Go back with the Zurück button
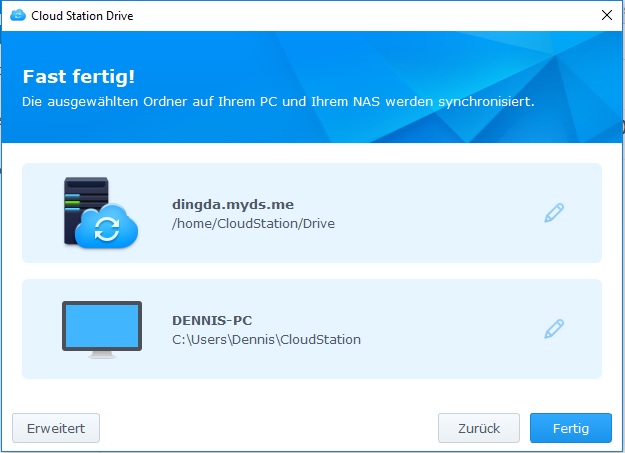 [x=479, y=428]
